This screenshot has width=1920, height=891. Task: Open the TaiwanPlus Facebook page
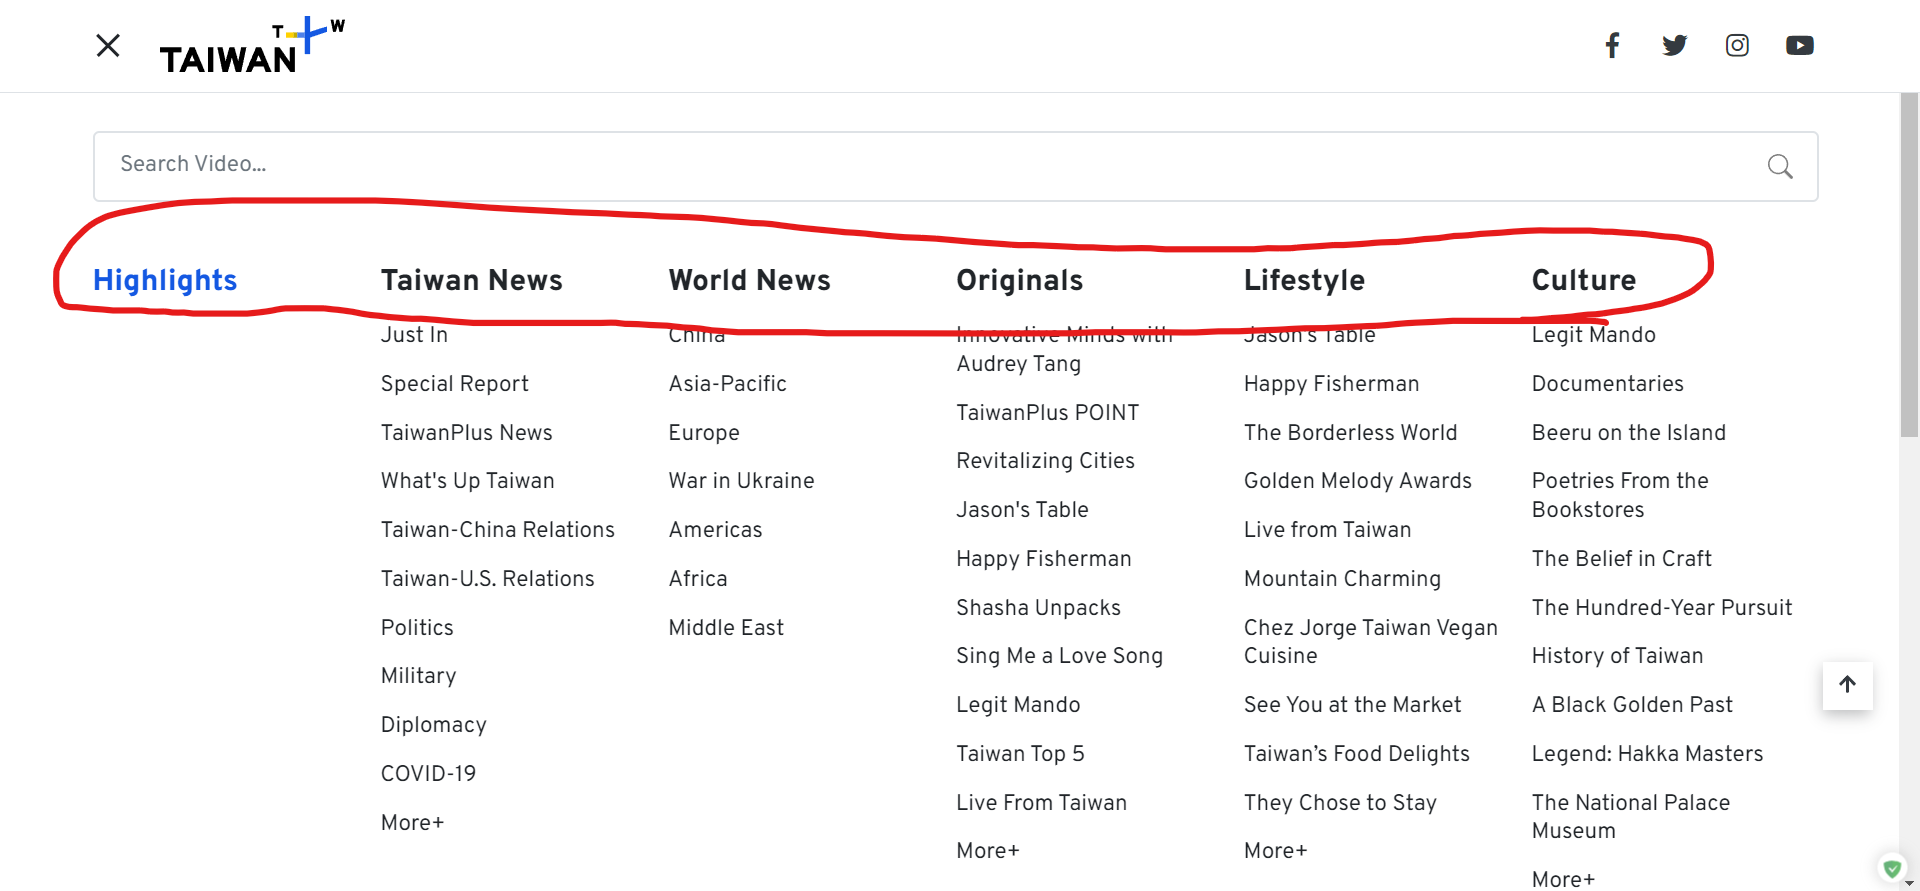tap(1612, 45)
